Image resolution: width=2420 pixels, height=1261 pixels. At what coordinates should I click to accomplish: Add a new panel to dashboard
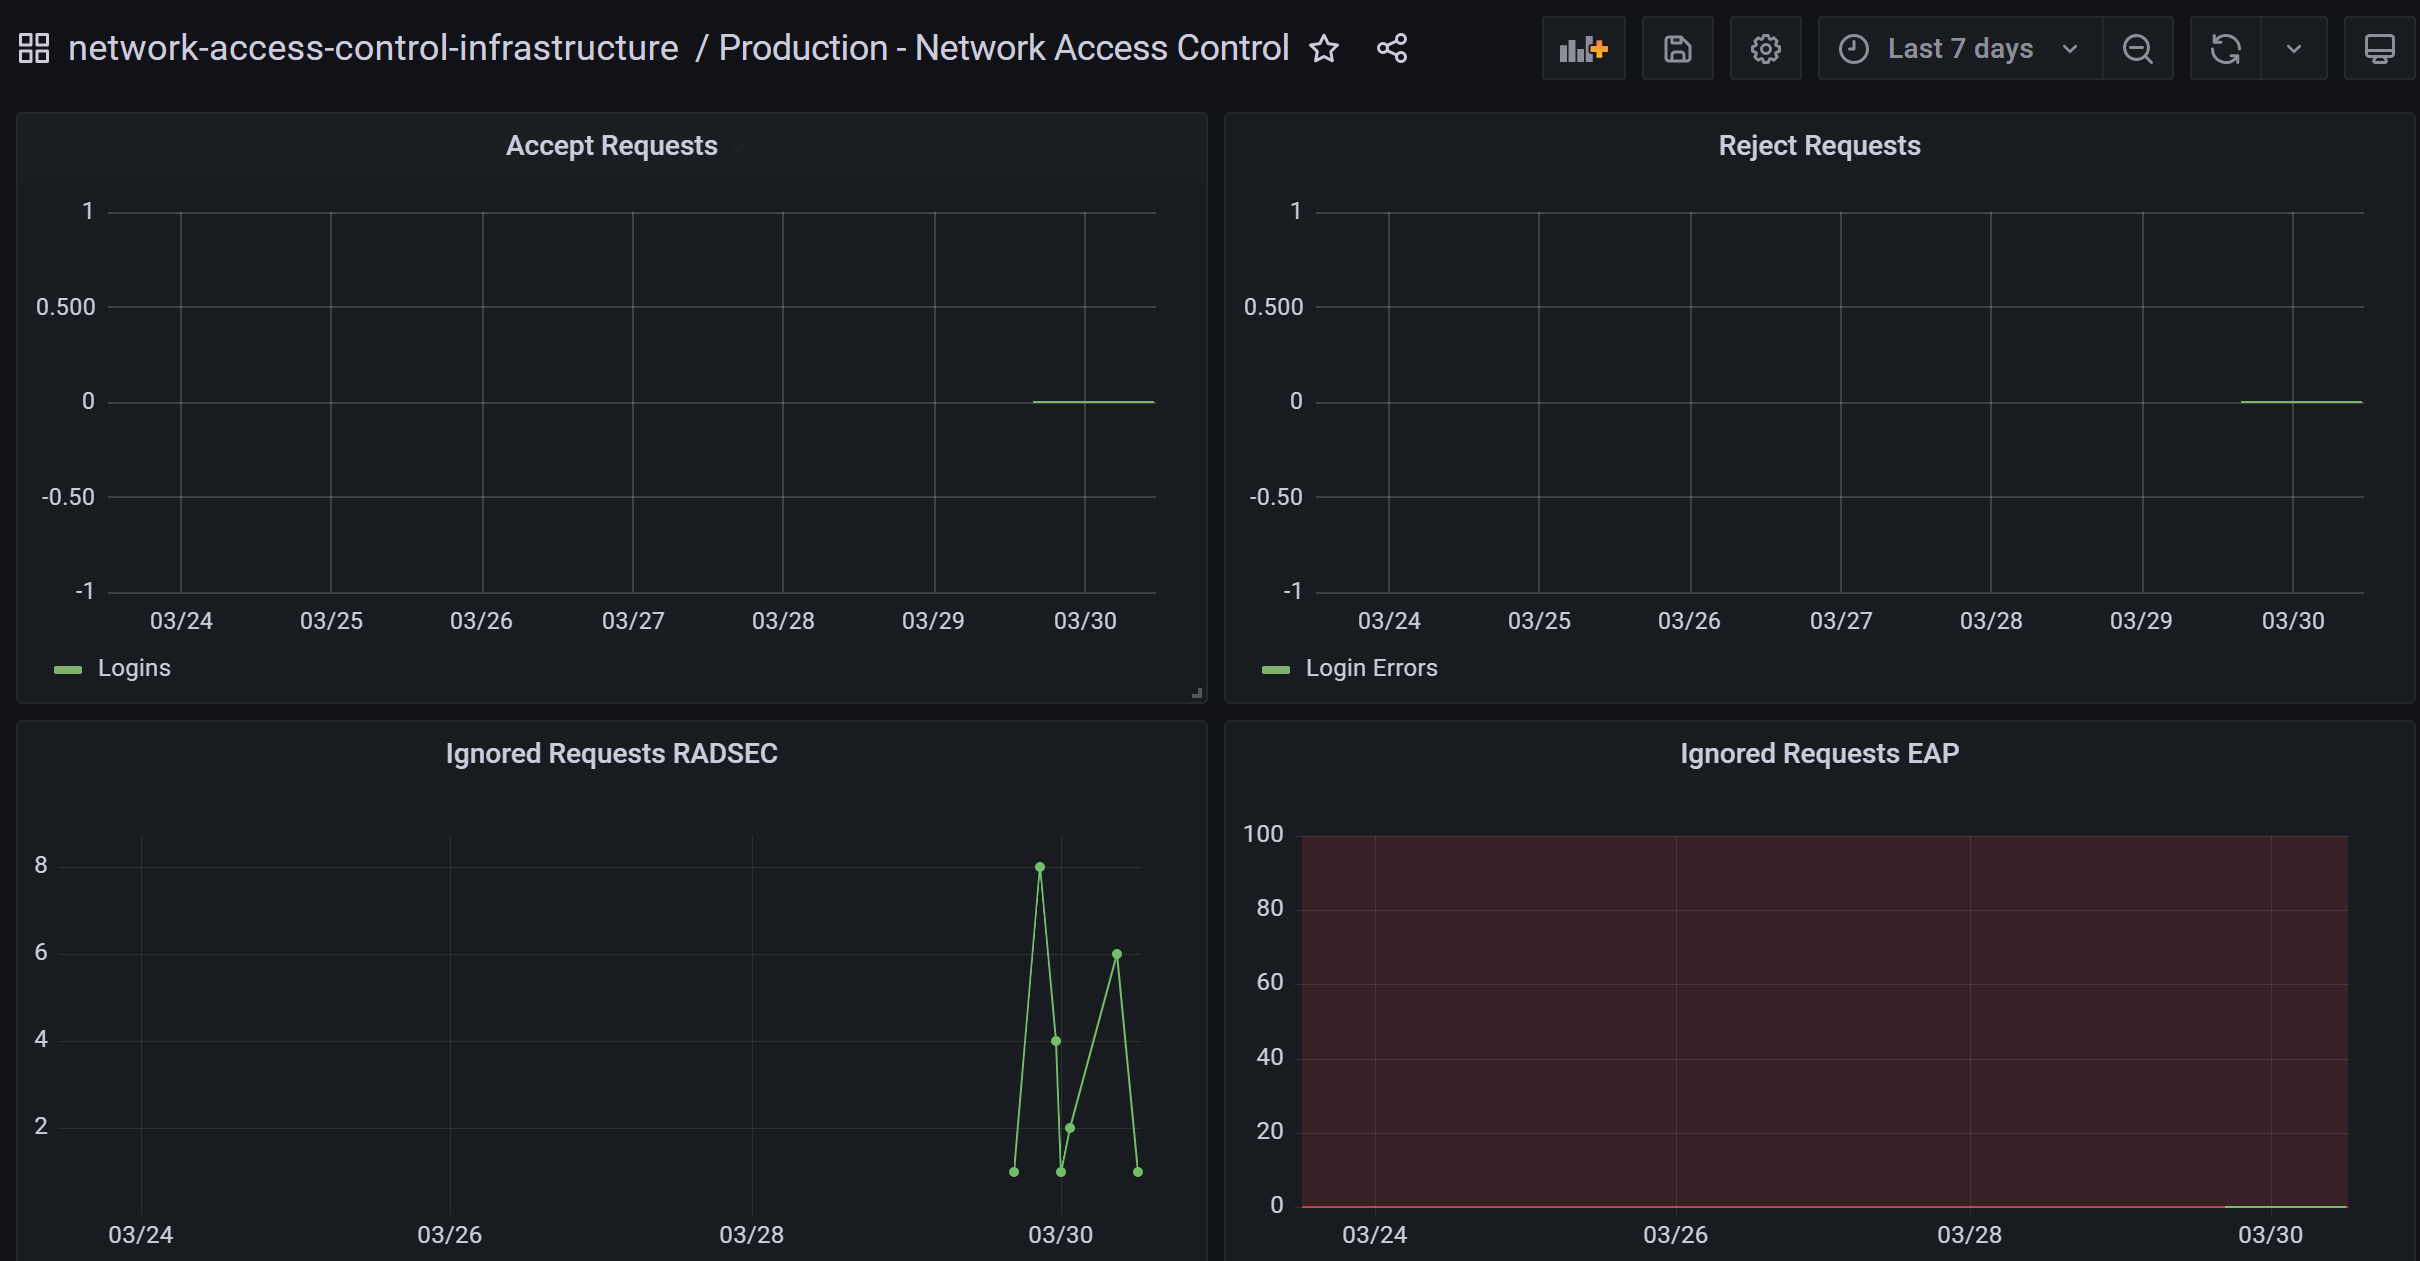1584,48
